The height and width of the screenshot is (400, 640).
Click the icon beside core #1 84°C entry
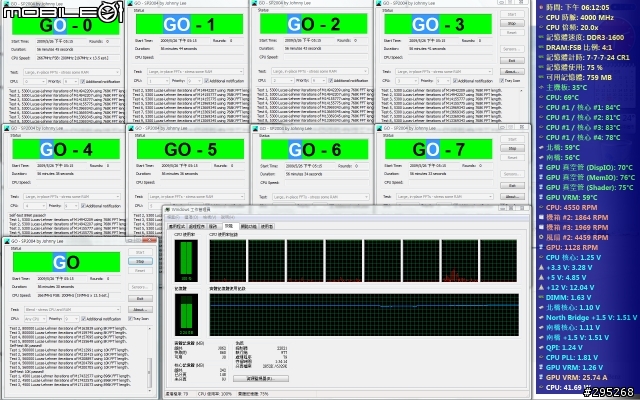pos(541,107)
